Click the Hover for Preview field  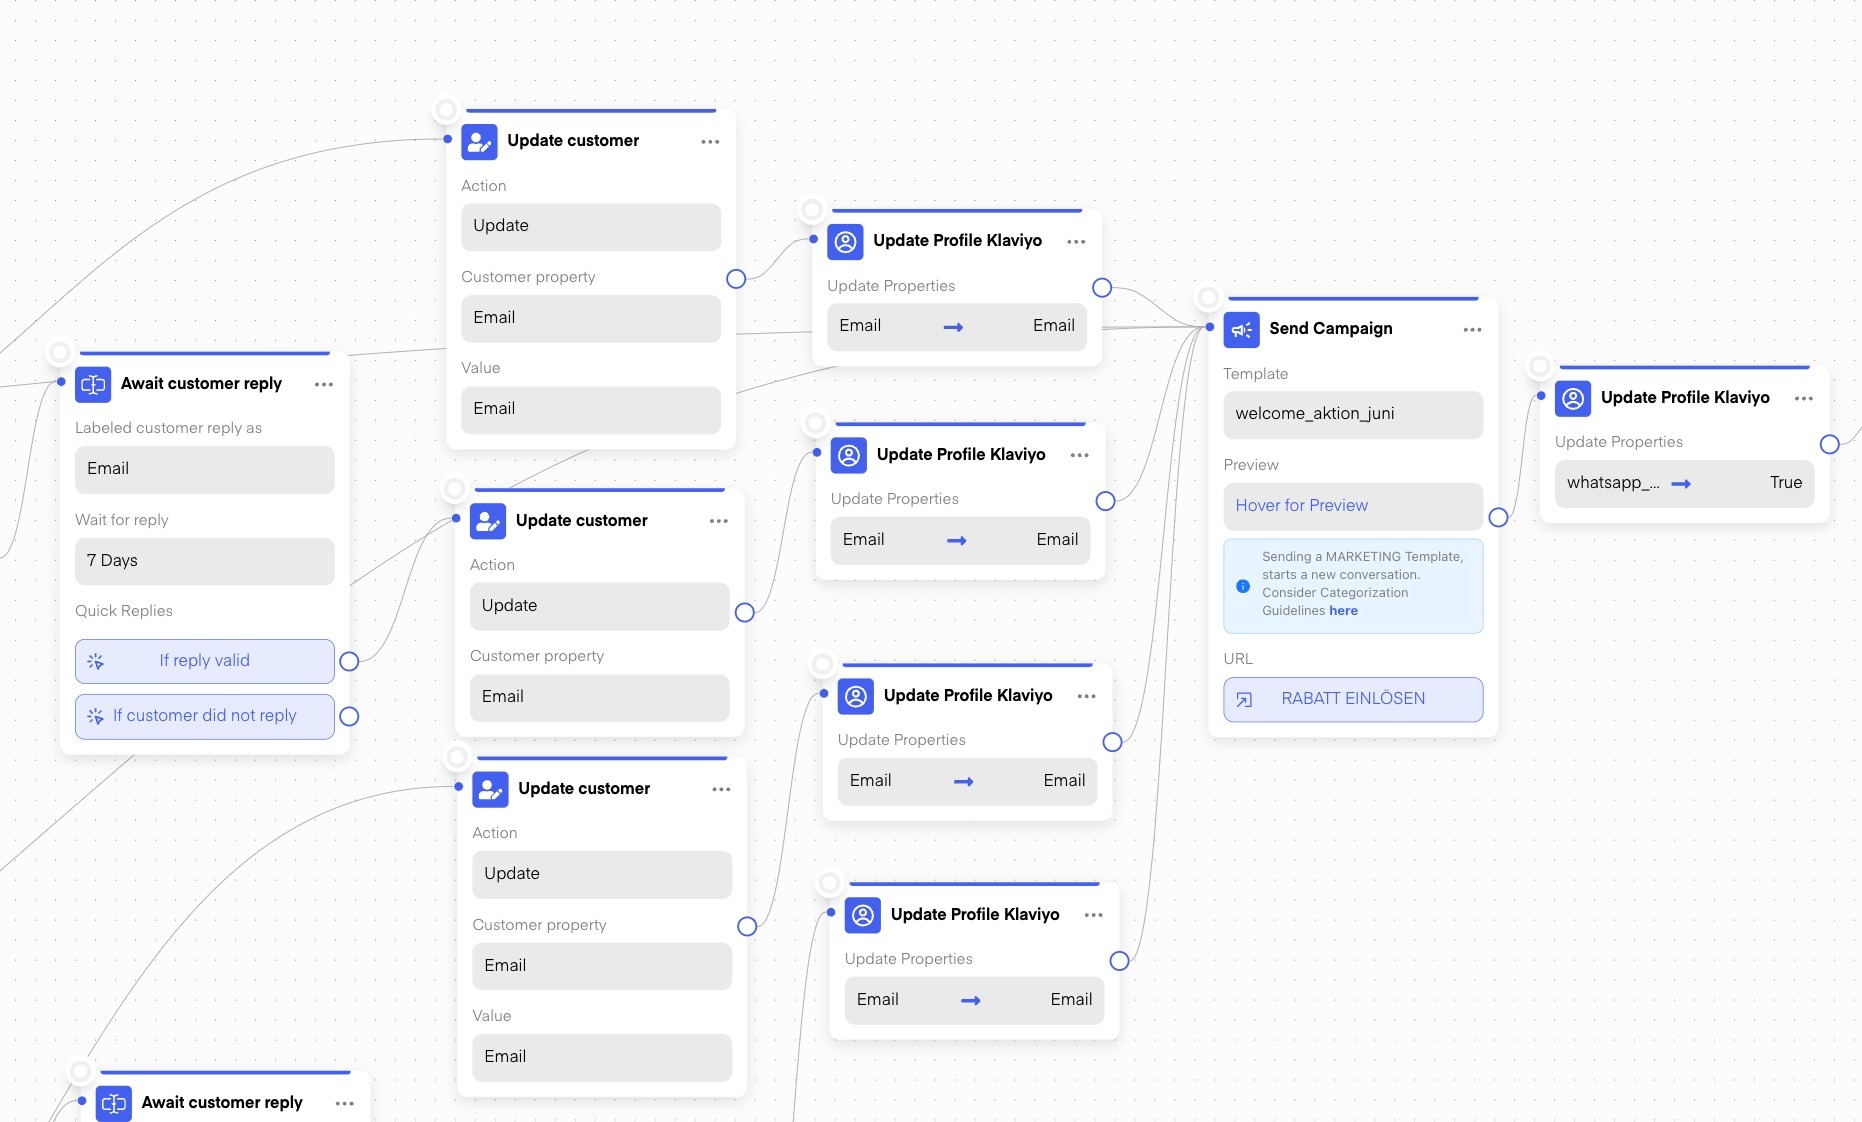[1352, 506]
